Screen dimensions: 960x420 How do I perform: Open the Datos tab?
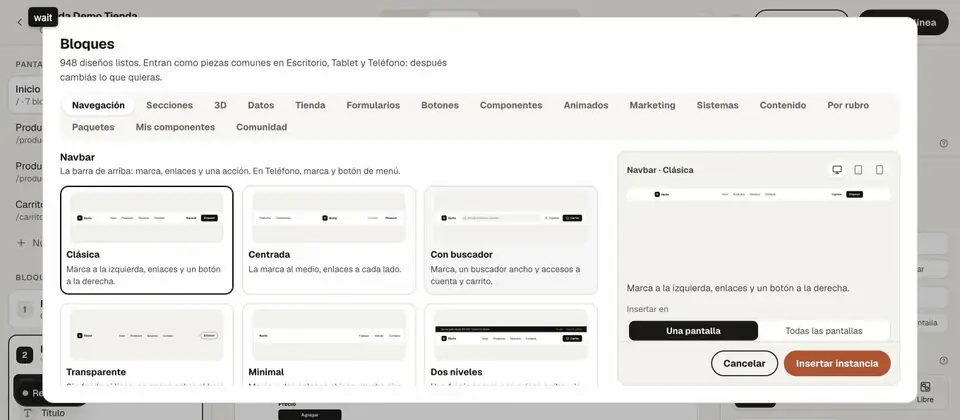click(x=261, y=105)
